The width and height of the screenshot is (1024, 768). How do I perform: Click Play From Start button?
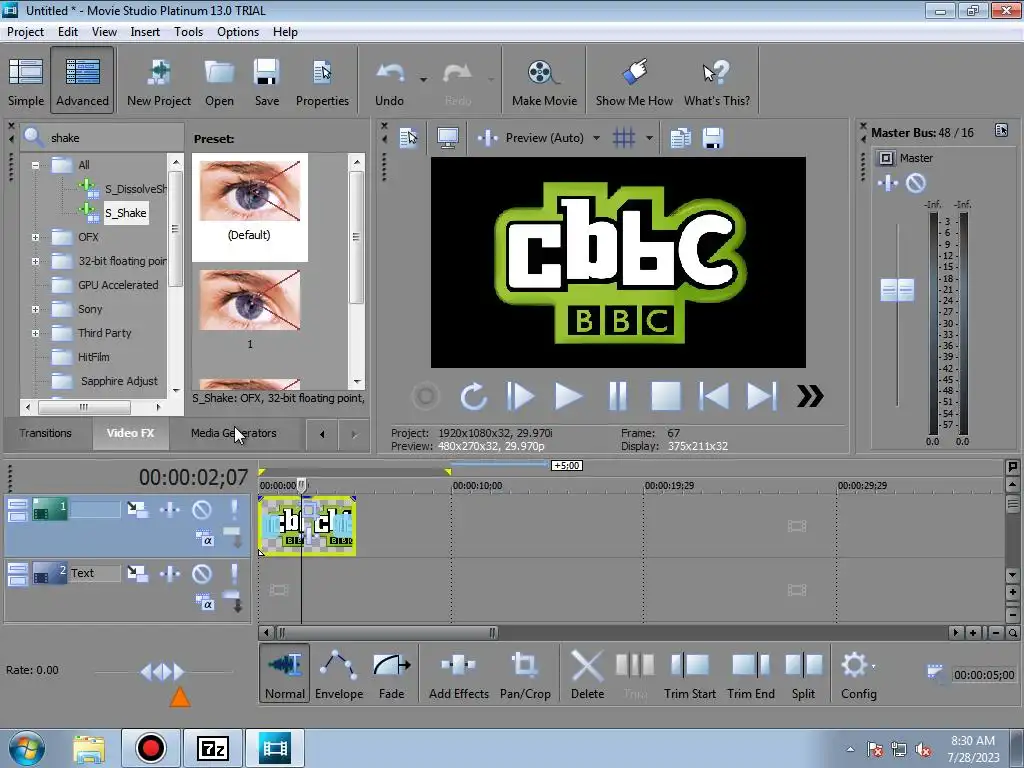pos(520,396)
